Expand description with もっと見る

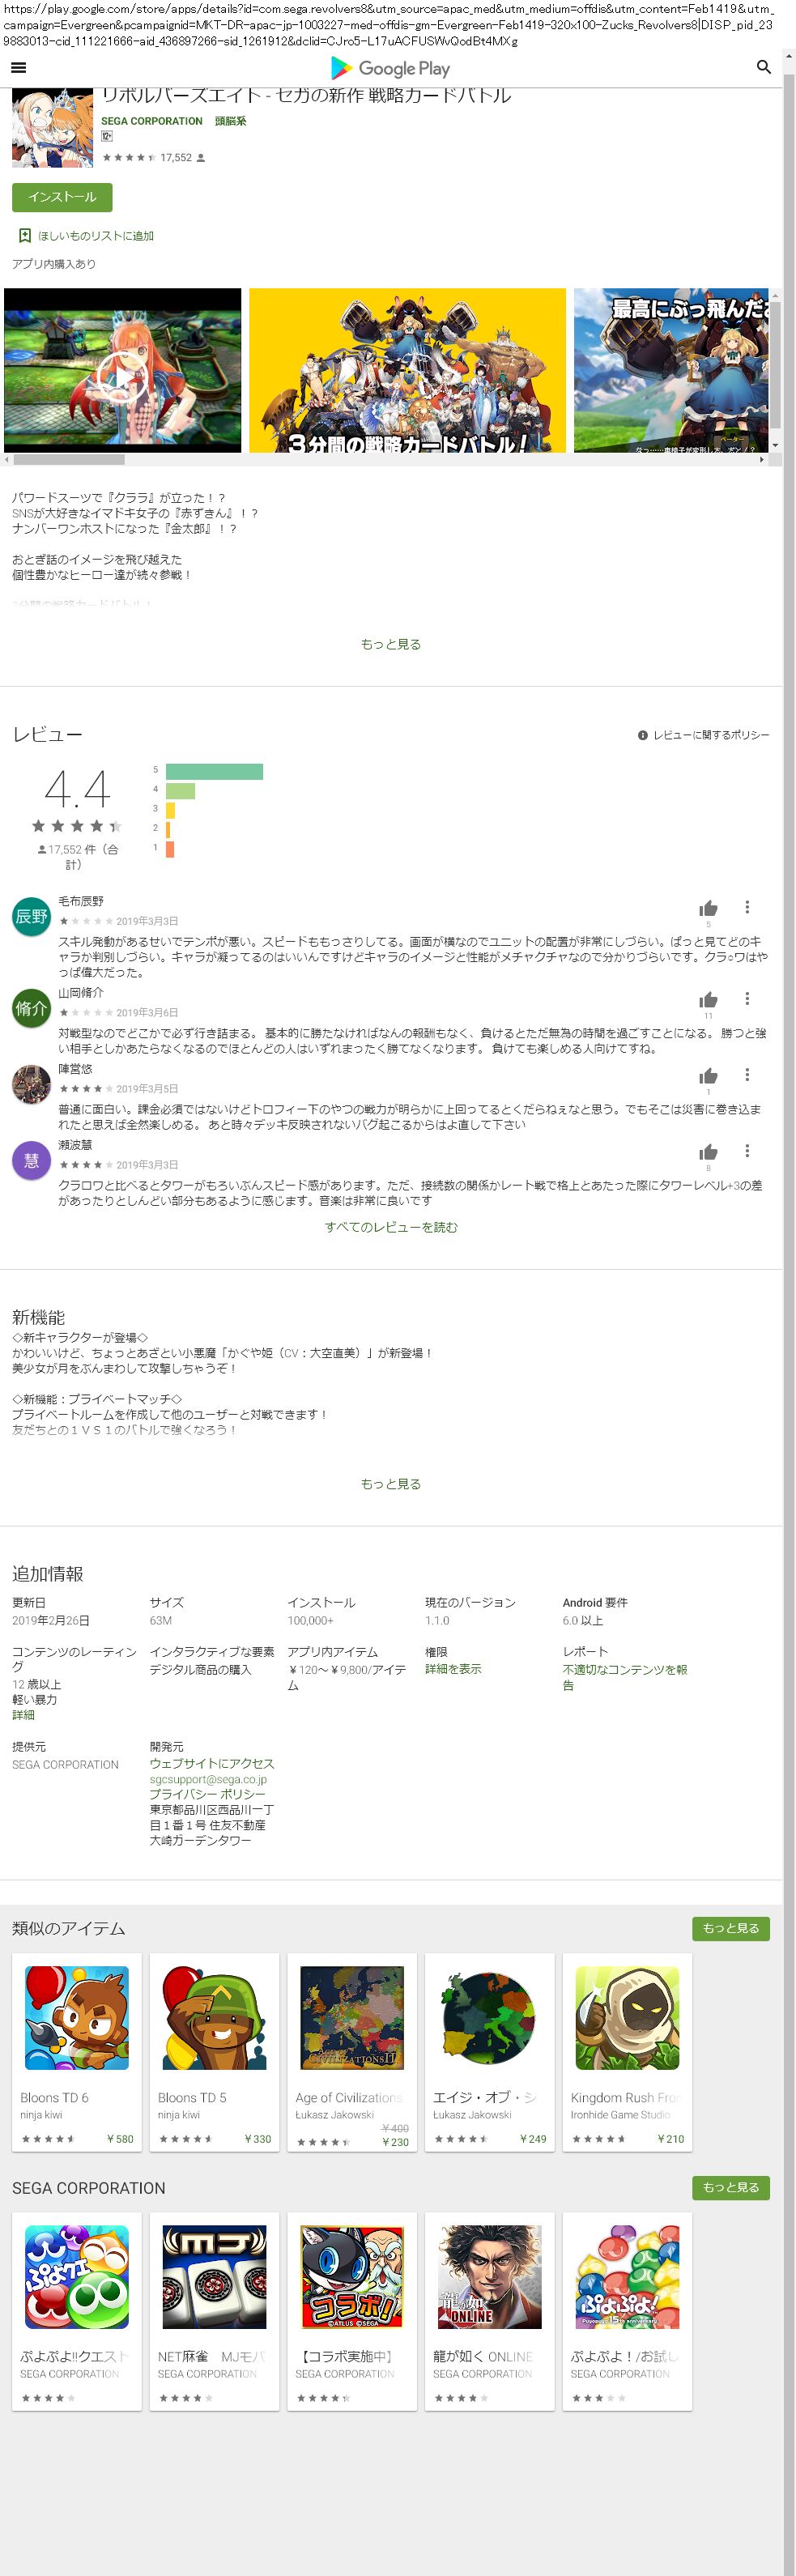tap(391, 644)
